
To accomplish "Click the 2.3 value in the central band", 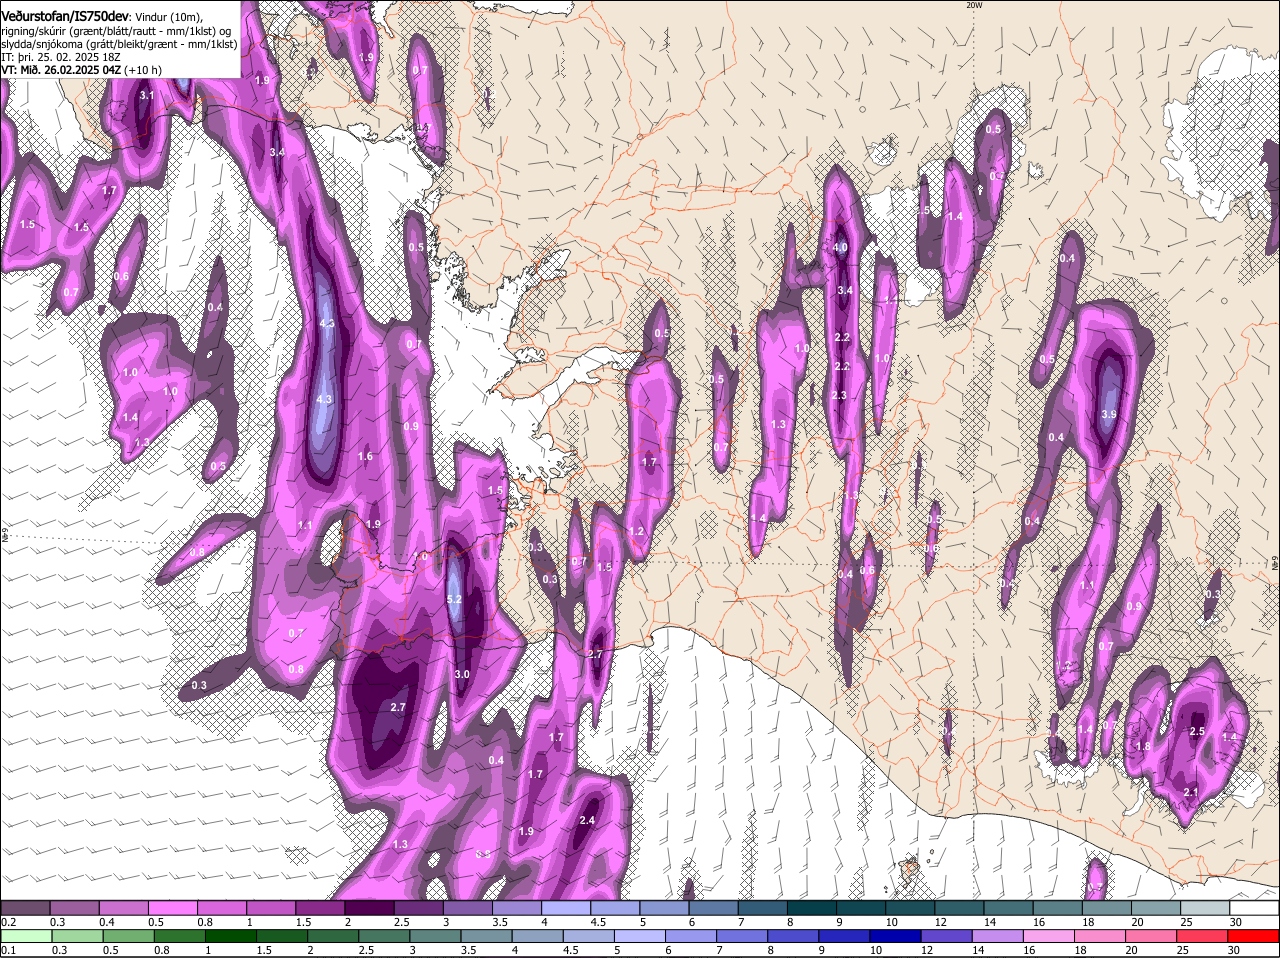I will [x=839, y=395].
